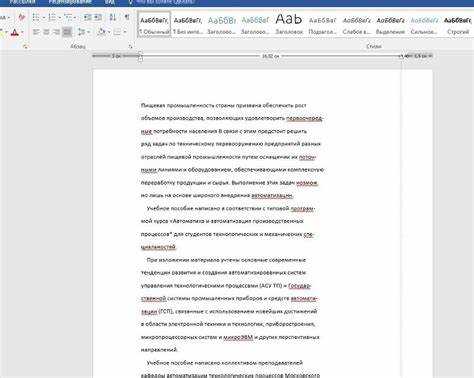This screenshot has width=474, height=378.
Task: Apply a numbered list
Action: click(52, 17)
